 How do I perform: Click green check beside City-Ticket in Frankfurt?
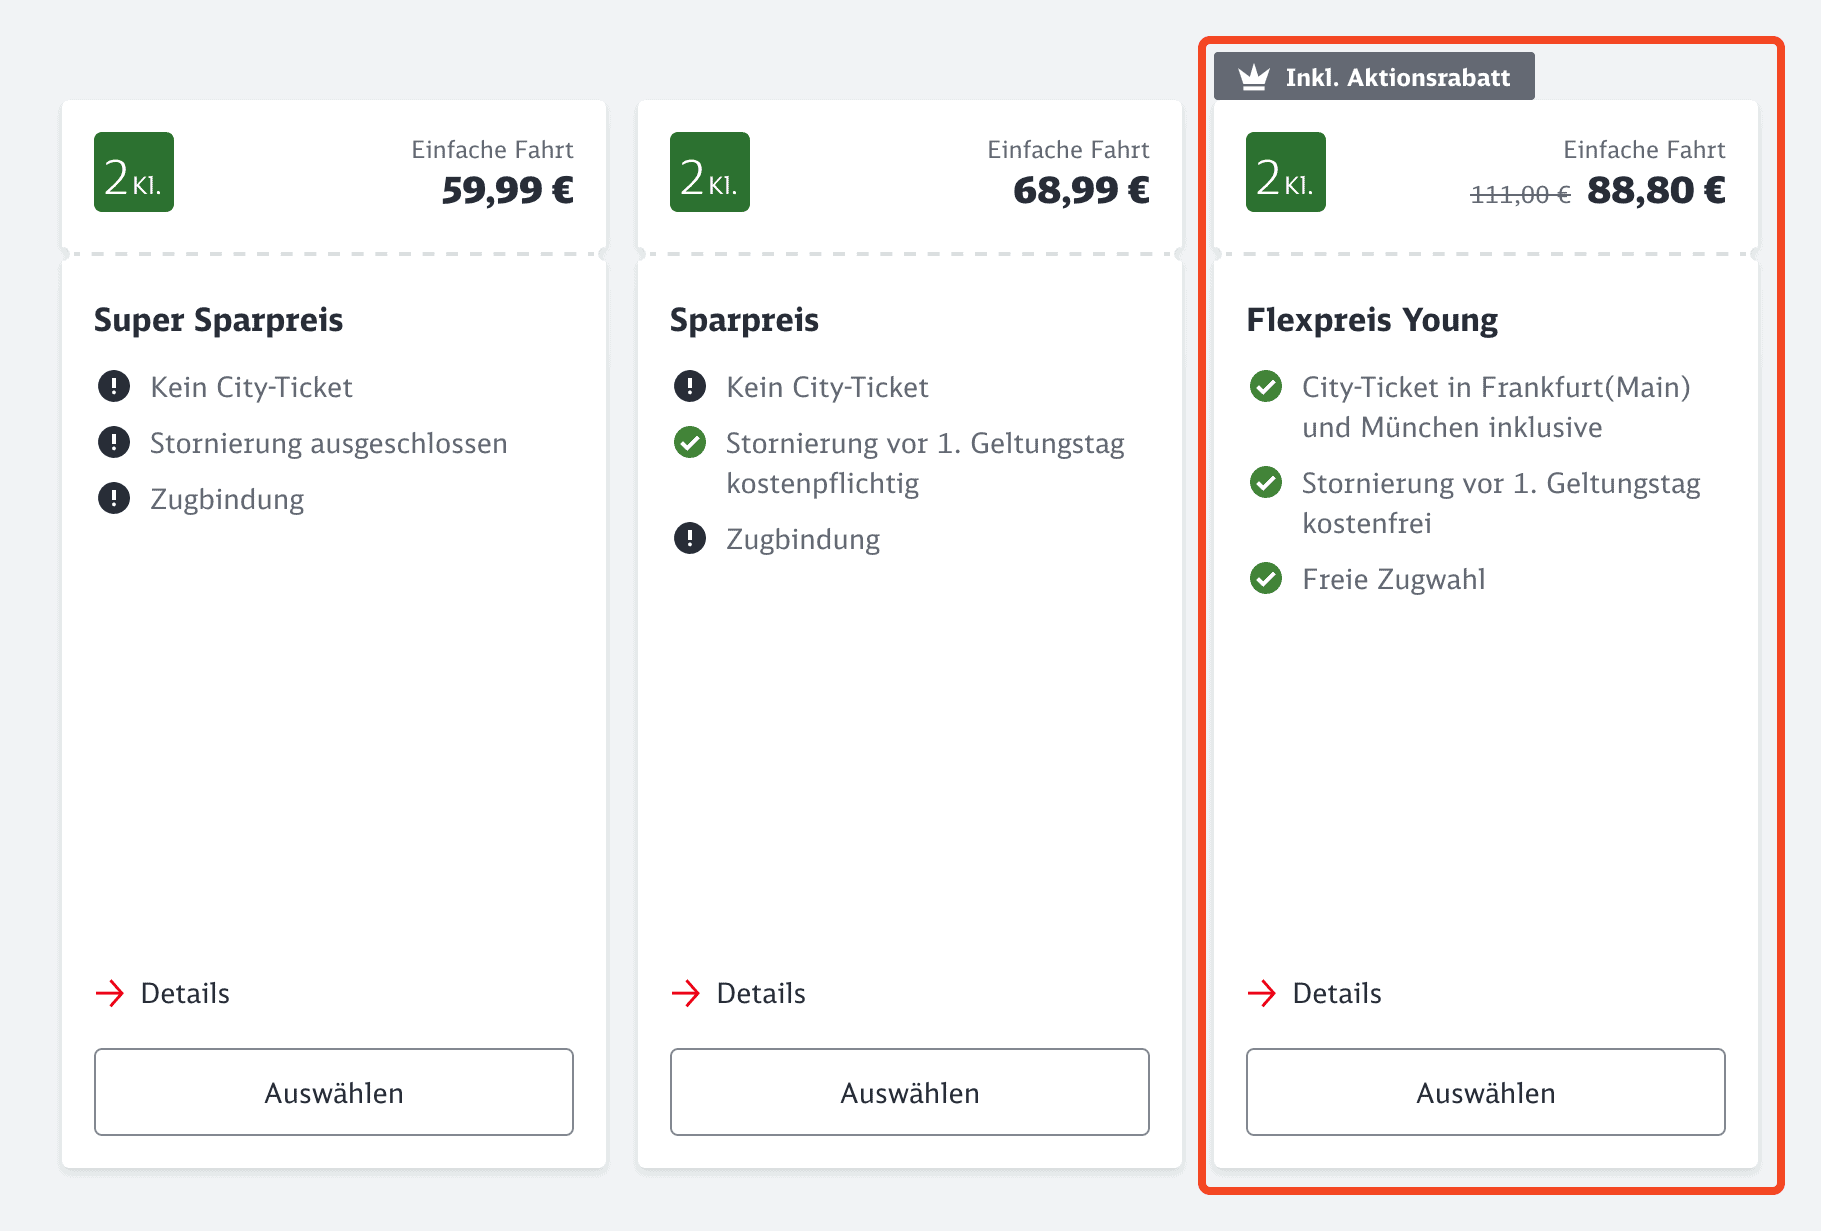click(1266, 386)
